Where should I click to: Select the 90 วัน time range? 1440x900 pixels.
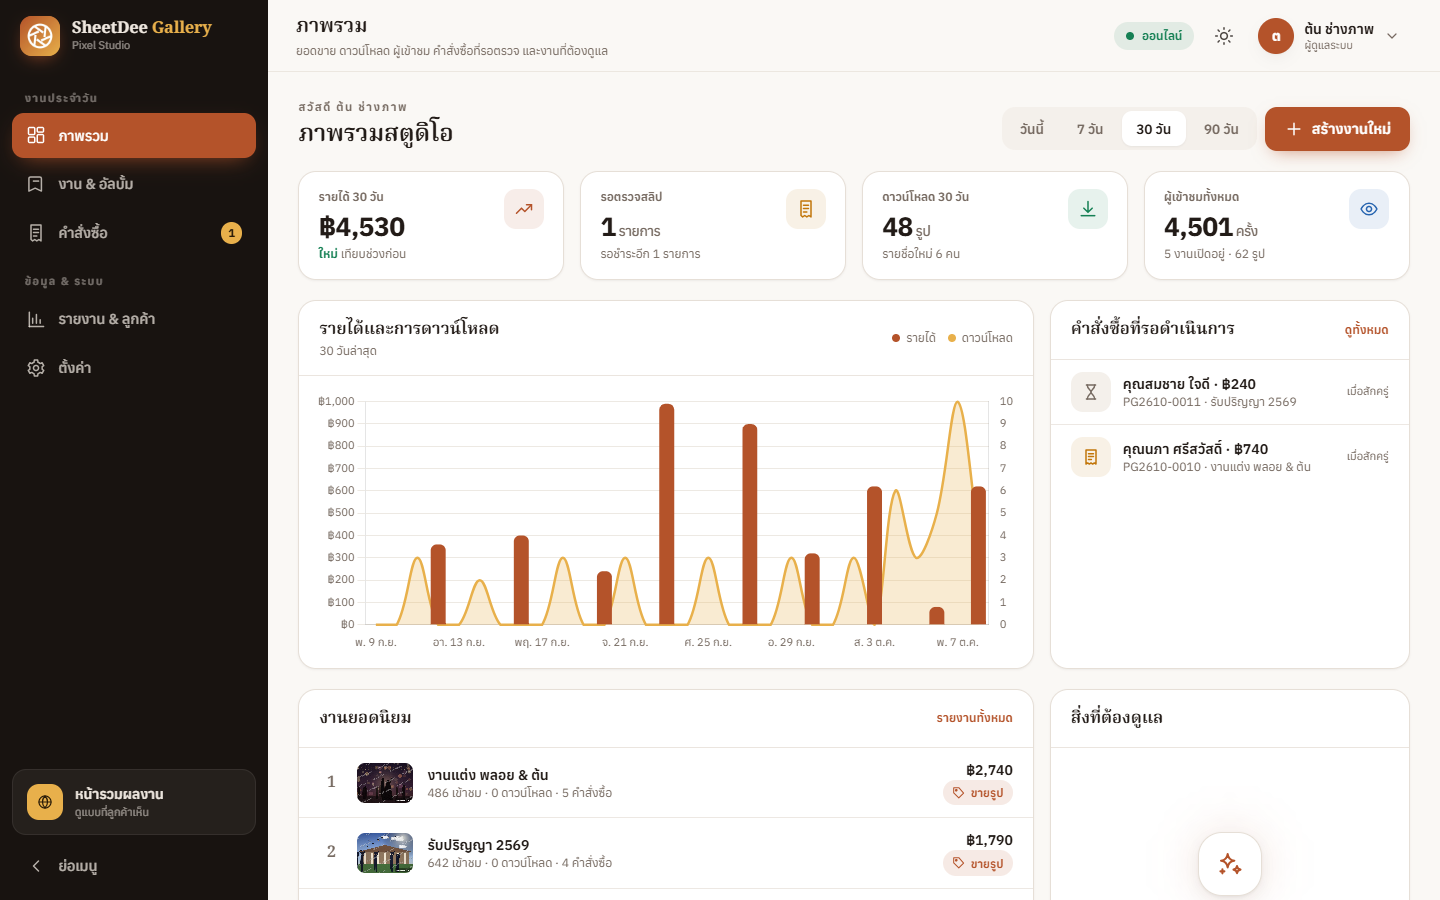click(x=1221, y=129)
